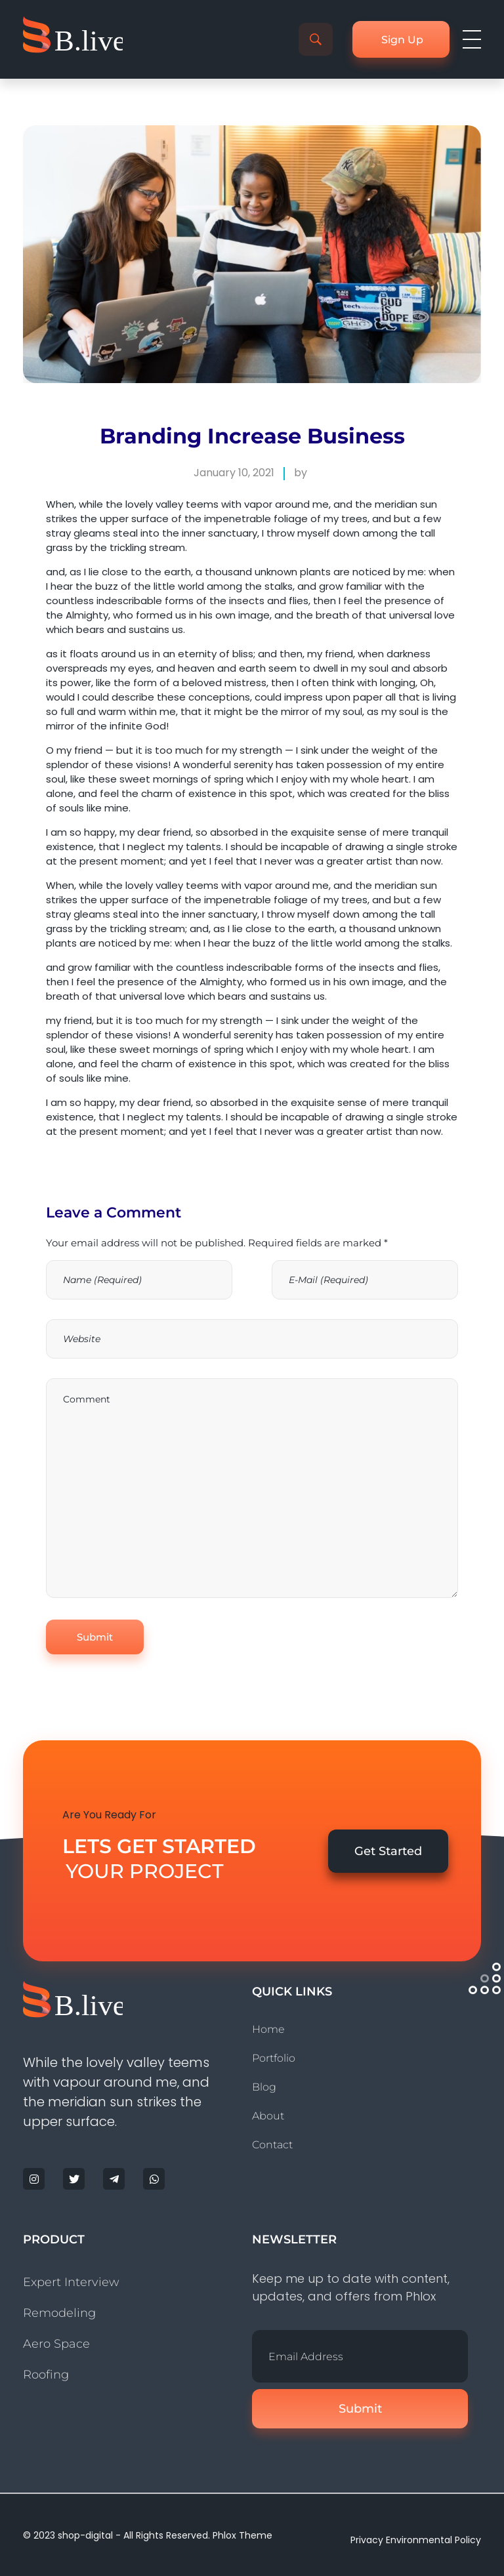Viewport: 504px width, 2576px height.
Task: Click into the Website field
Action: pos(252,1338)
